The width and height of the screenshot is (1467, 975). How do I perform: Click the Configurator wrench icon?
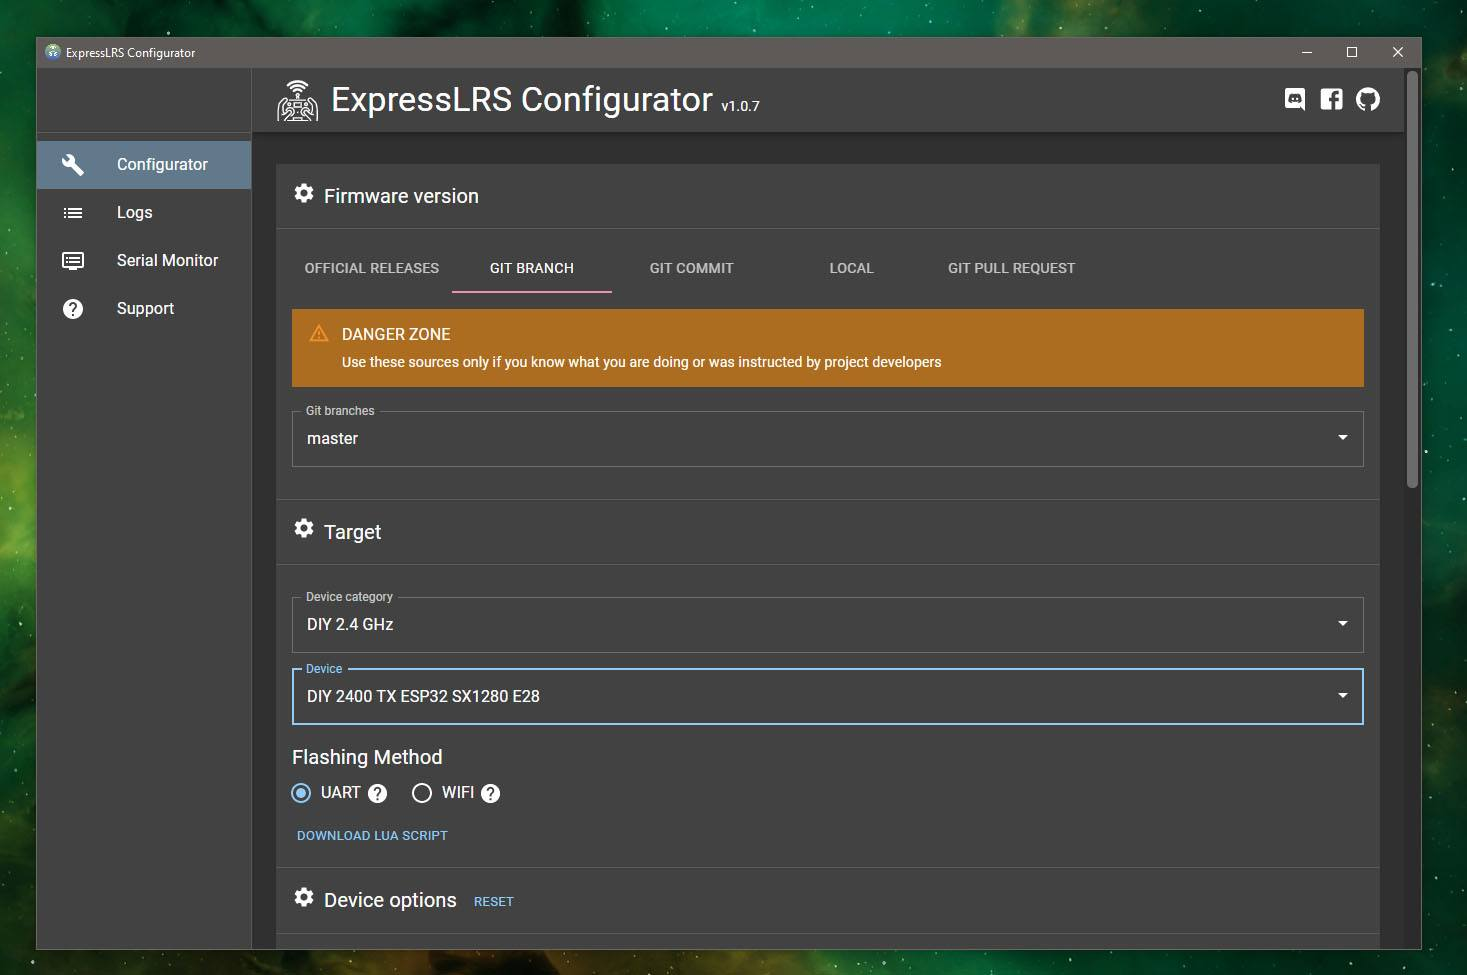(x=73, y=164)
